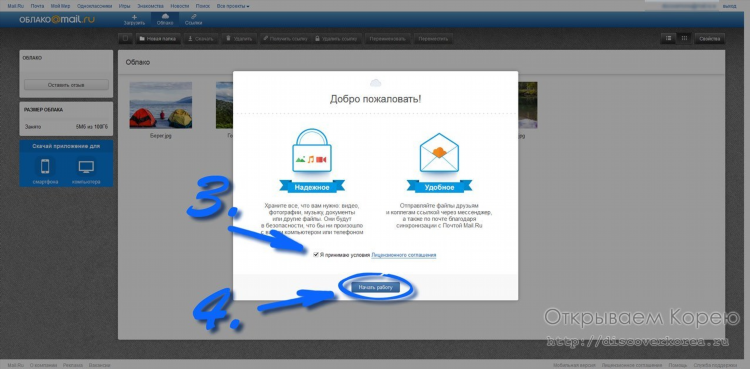
Task: Open the Ссылки links icon in header
Action: point(193,17)
